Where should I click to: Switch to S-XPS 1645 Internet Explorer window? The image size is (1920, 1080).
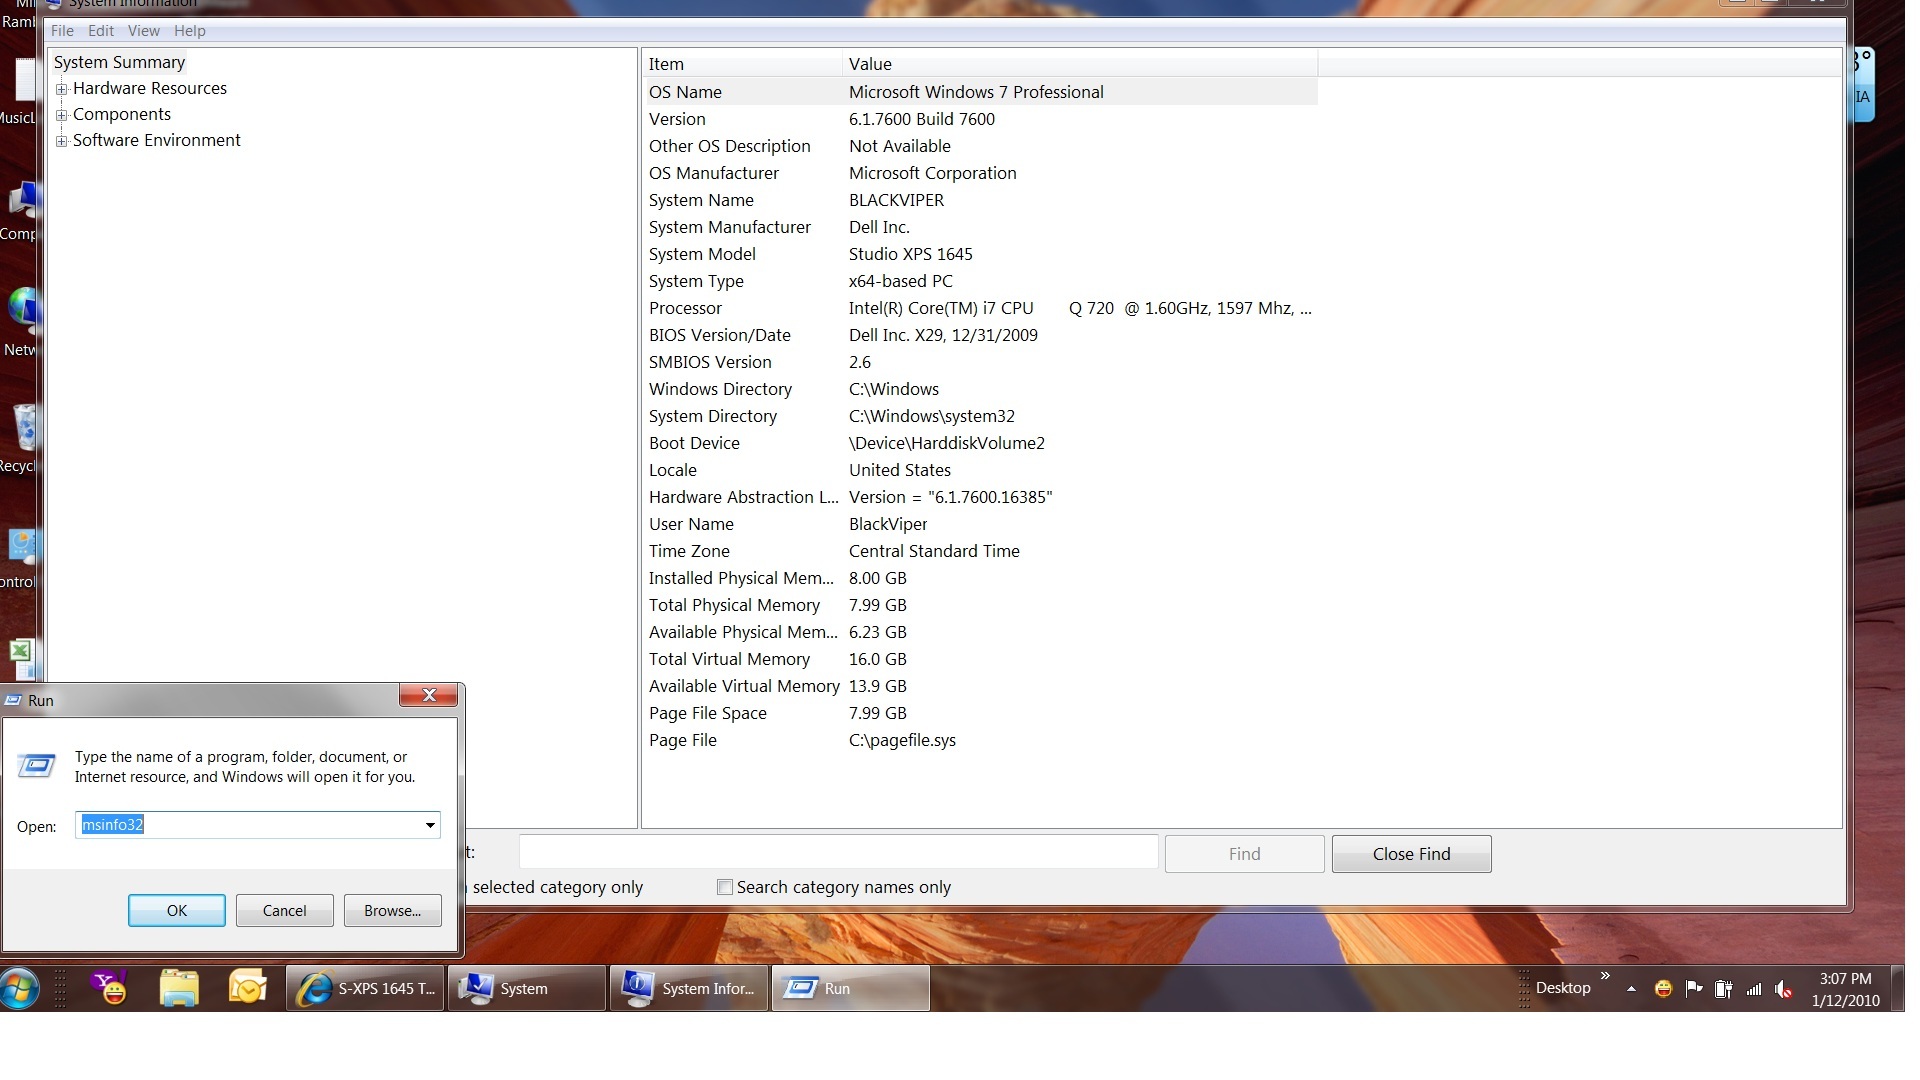pos(365,988)
